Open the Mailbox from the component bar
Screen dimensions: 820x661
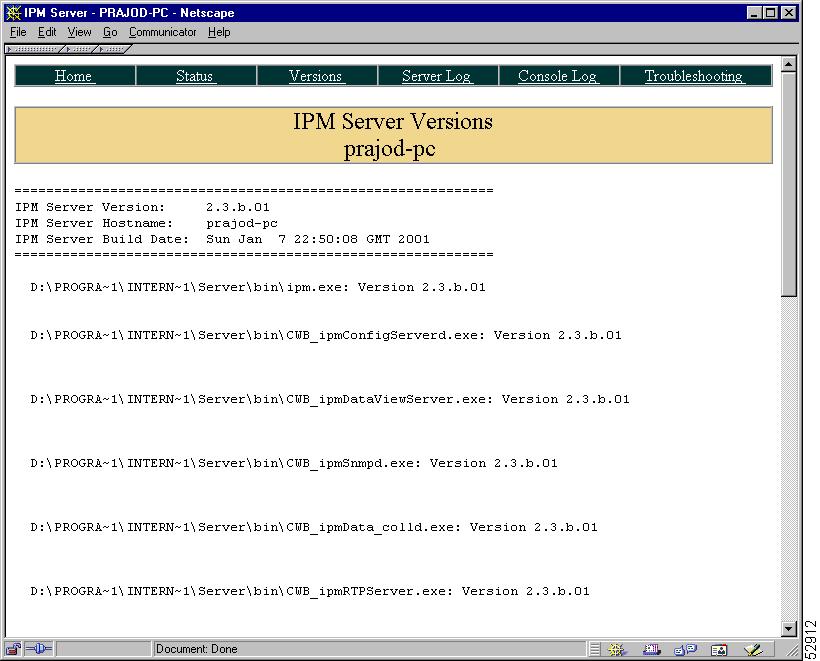651,648
